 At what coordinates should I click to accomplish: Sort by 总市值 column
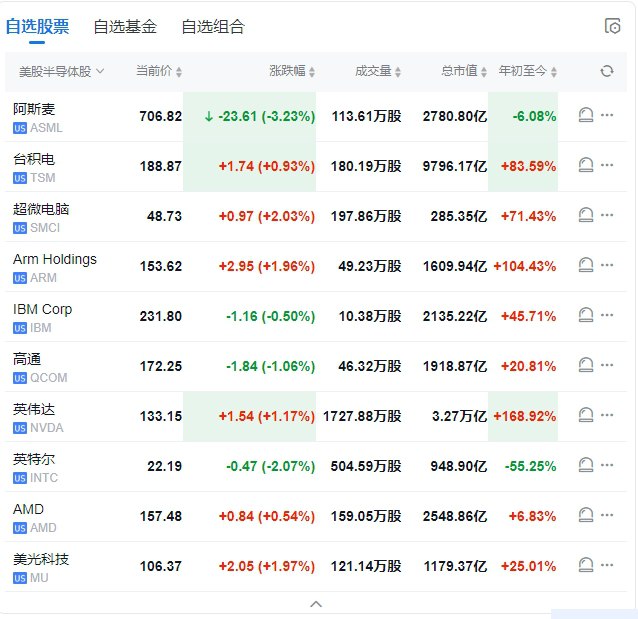coord(464,71)
